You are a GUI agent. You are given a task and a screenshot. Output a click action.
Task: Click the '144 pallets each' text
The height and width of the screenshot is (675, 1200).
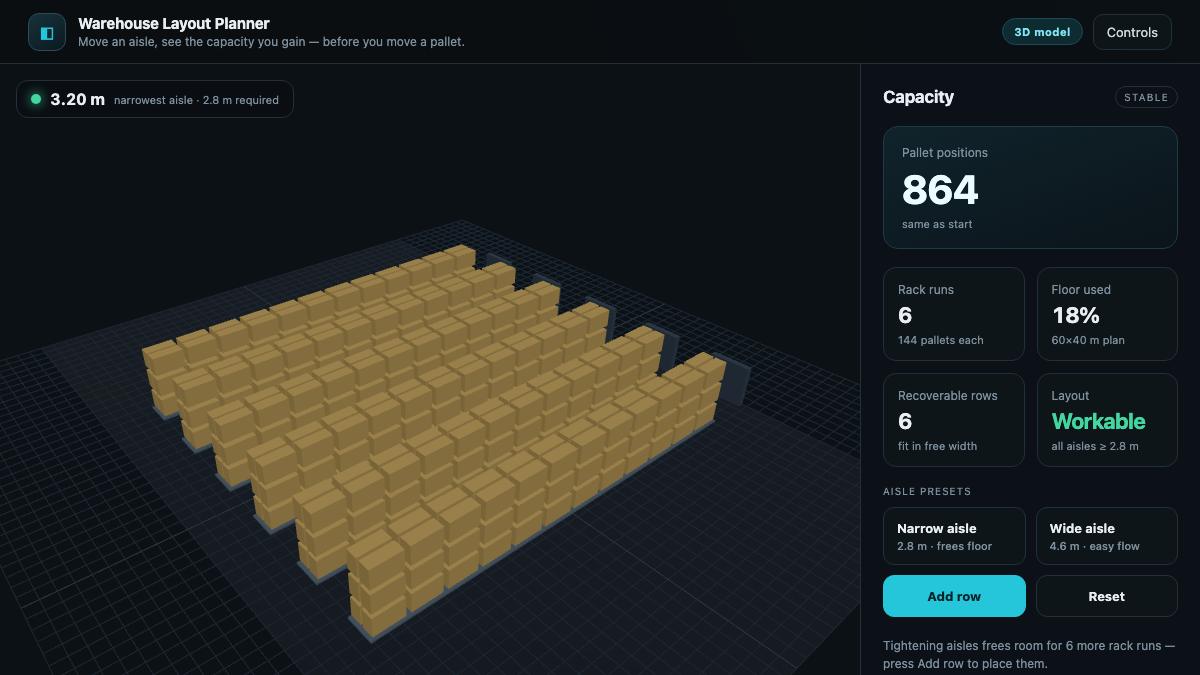pyautogui.click(x=941, y=340)
